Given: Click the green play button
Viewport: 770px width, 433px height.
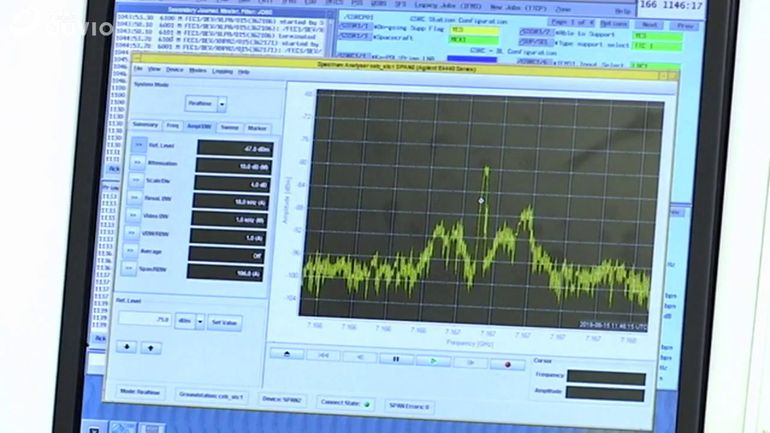Looking at the screenshot, I should (x=433, y=360).
